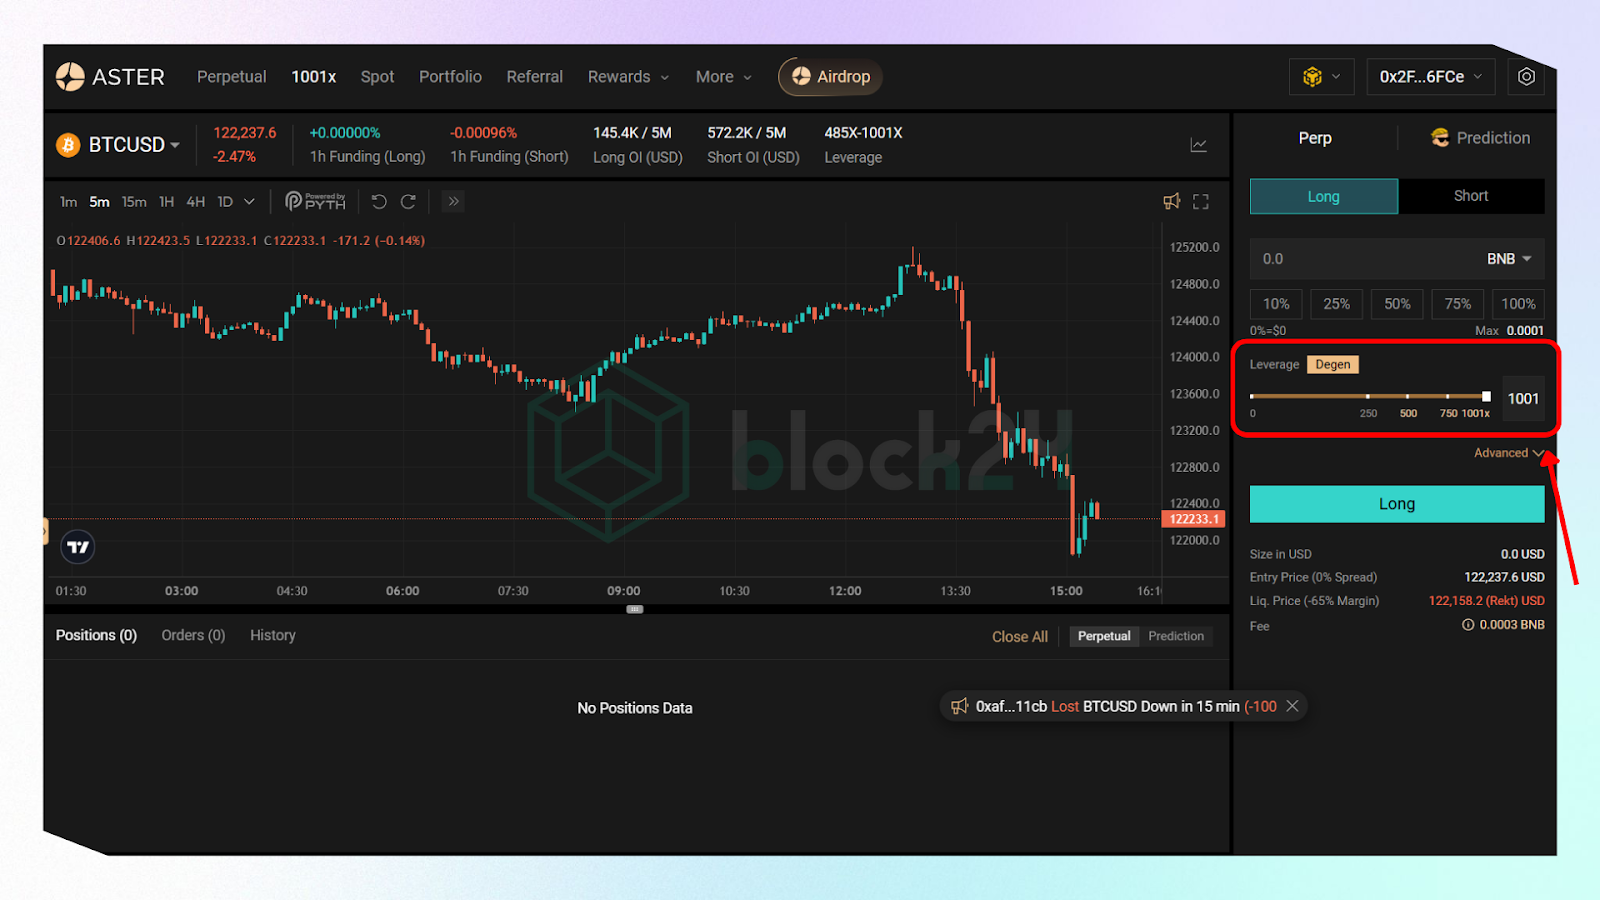Click the line chart icon in ticker bar

[1198, 145]
